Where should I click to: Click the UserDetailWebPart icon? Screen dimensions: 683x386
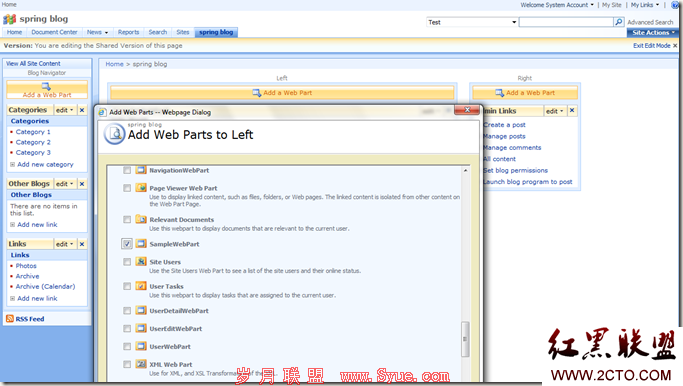141,310
